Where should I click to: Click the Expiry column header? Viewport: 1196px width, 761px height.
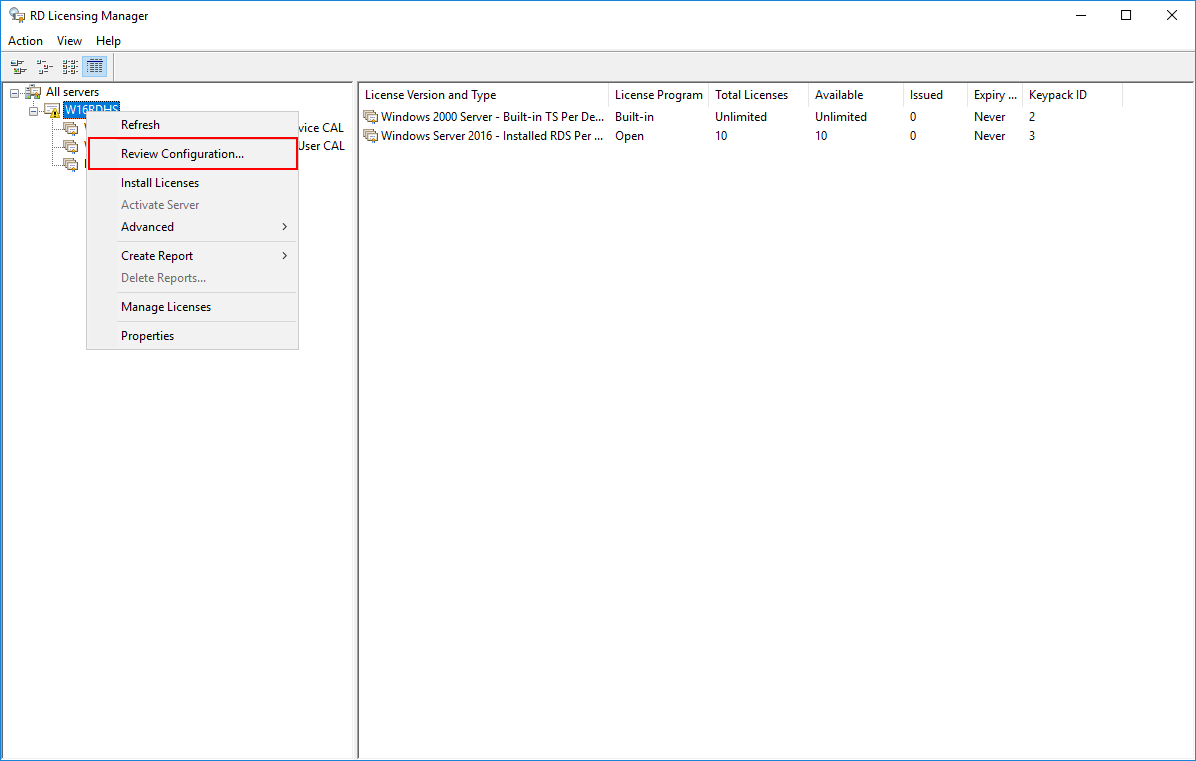coord(995,95)
